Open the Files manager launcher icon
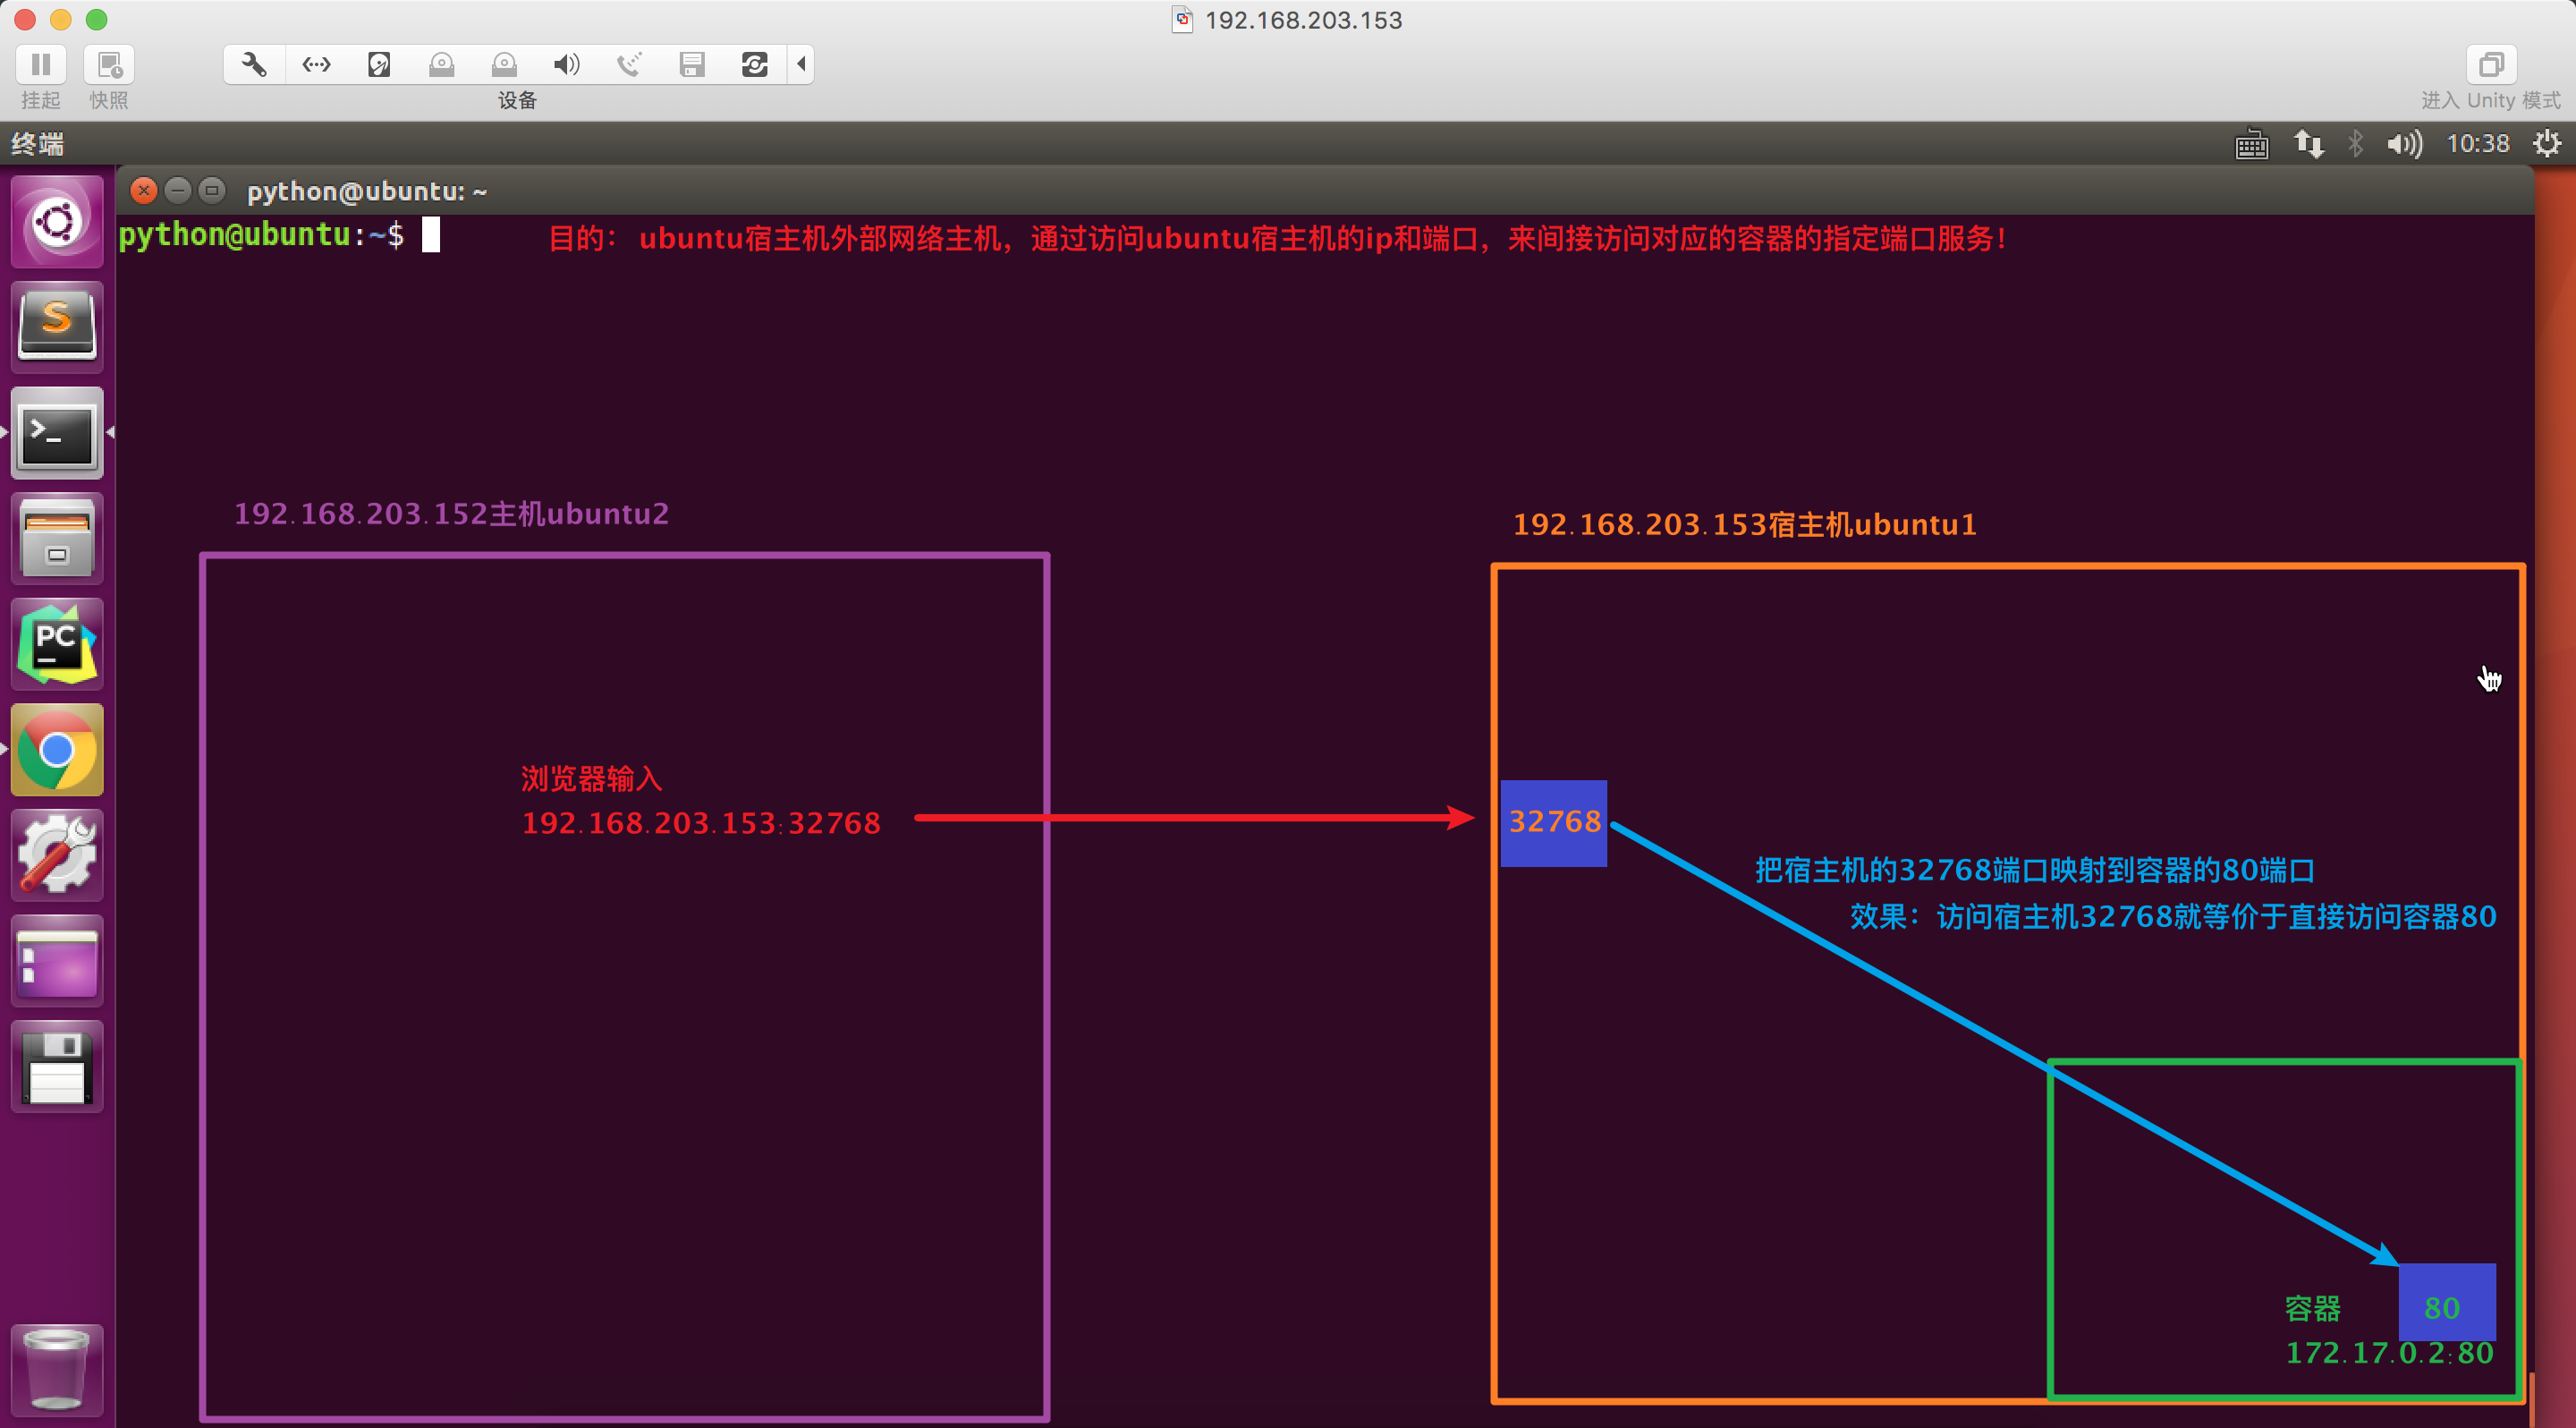 (57, 538)
